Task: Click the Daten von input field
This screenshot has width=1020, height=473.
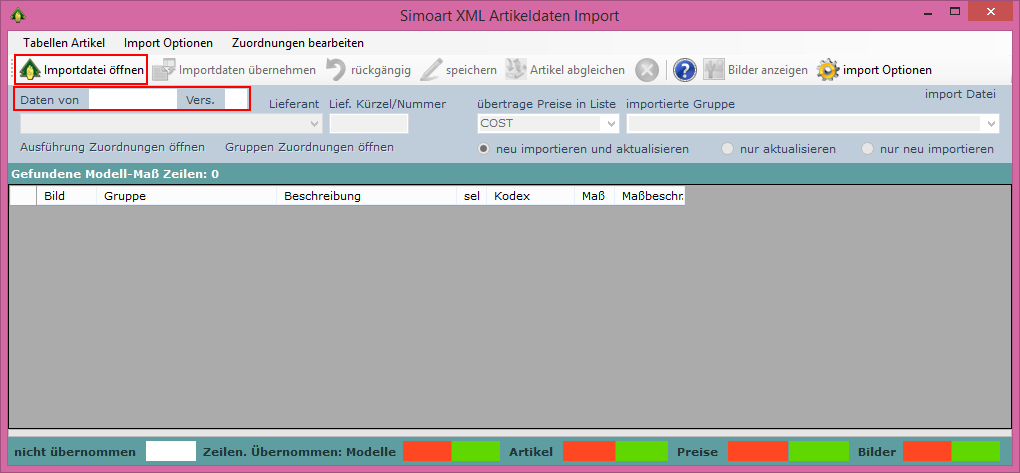Action: tap(133, 100)
